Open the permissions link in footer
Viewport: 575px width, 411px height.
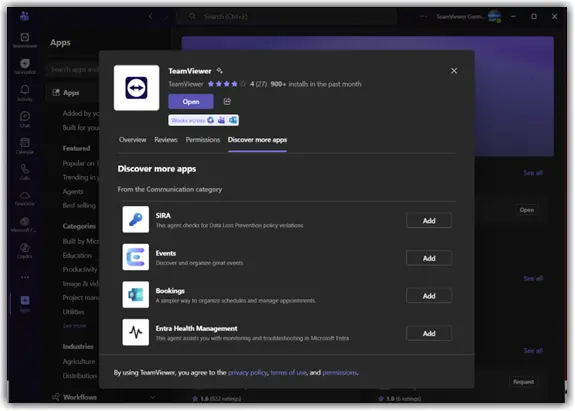(340, 373)
